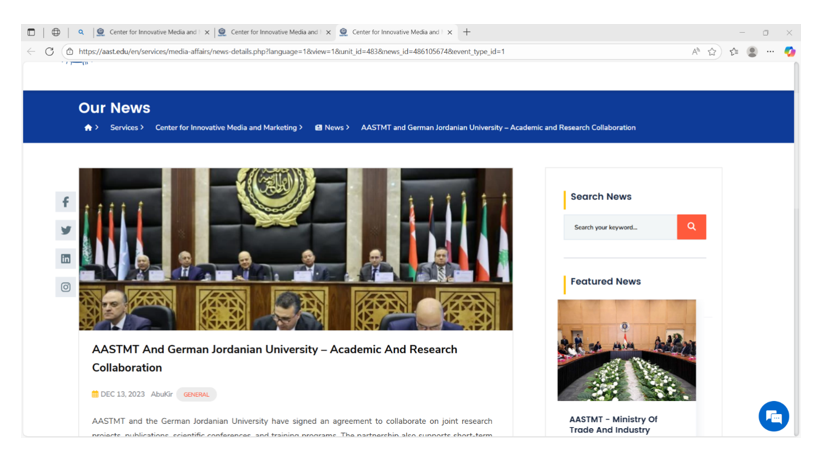825x450 pixels.
Task: Click the orange search news button
Action: (691, 227)
